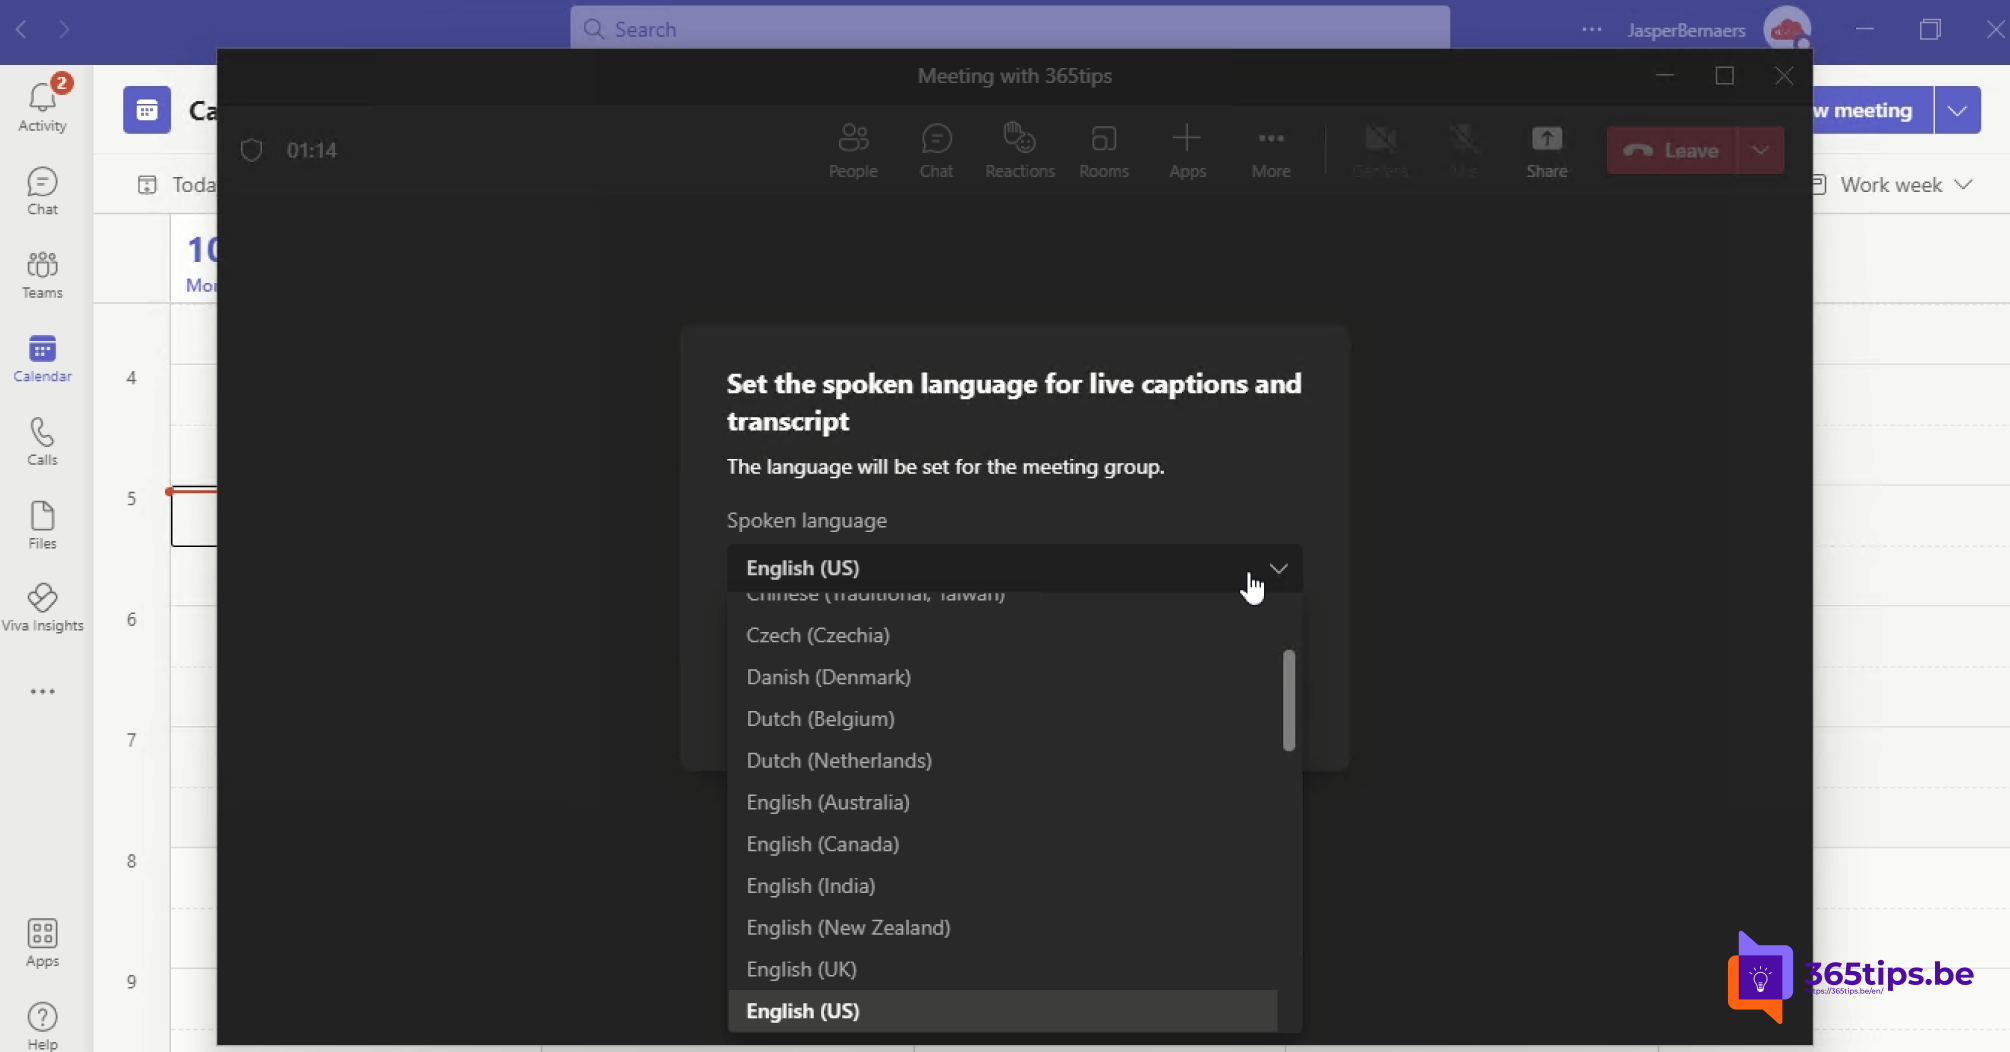Choose Dutch (Netherlands) as spoken language
The width and height of the screenshot is (2010, 1052).
1003,761
